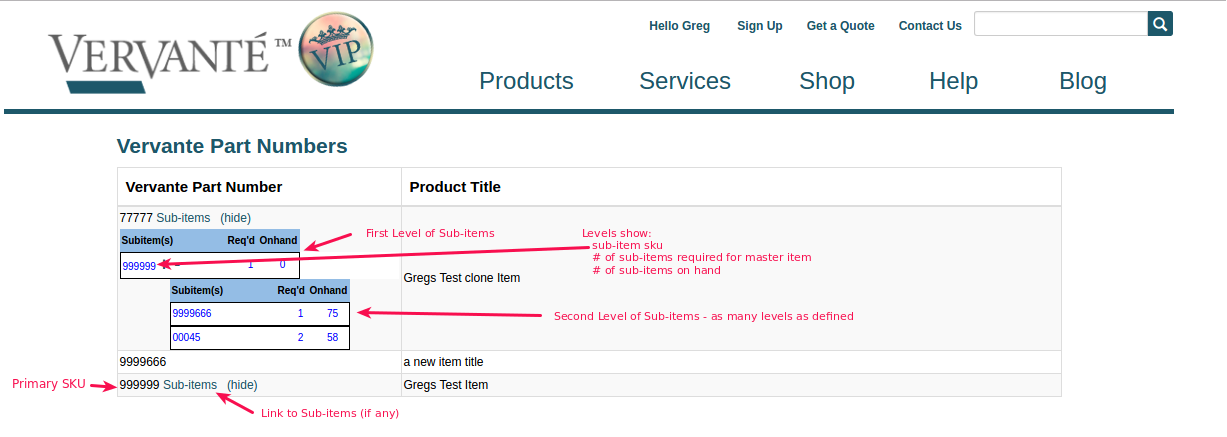Viewport: 1227px width, 437px height.
Task: Open Get a Quote link
Action: coord(841,26)
